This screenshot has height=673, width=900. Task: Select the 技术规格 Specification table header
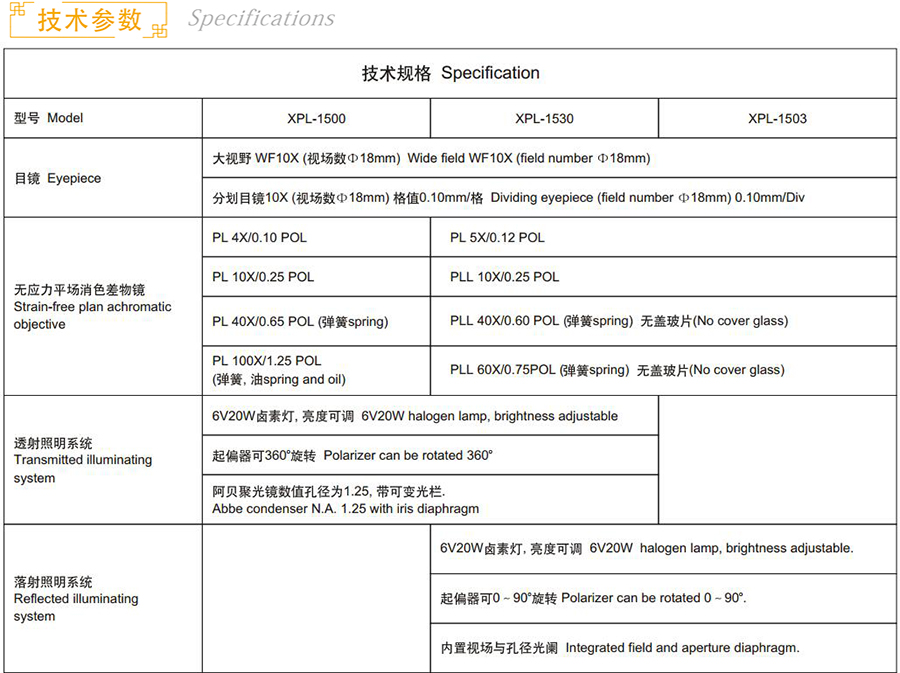(450, 73)
